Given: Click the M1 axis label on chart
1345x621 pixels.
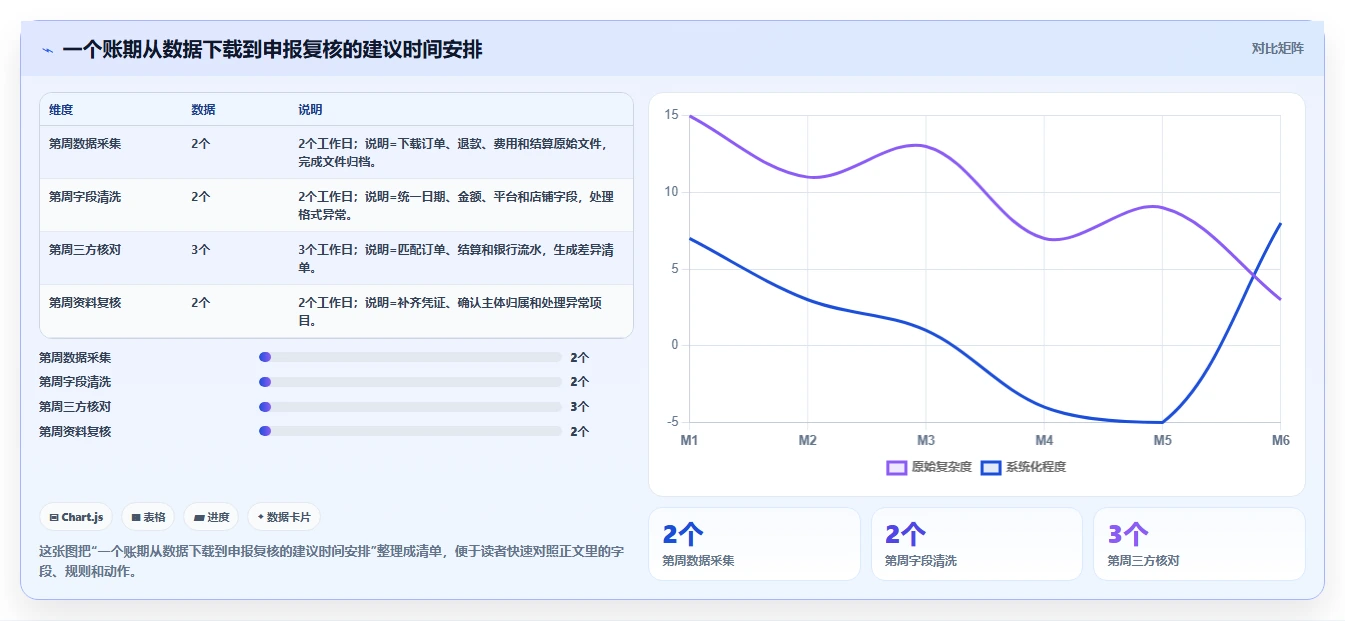Looking at the screenshot, I should (x=690, y=440).
